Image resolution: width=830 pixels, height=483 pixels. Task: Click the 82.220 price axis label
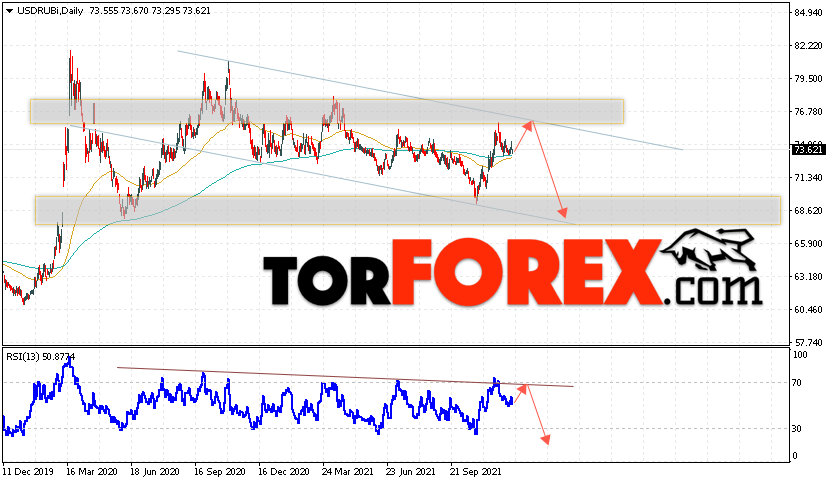(808, 46)
